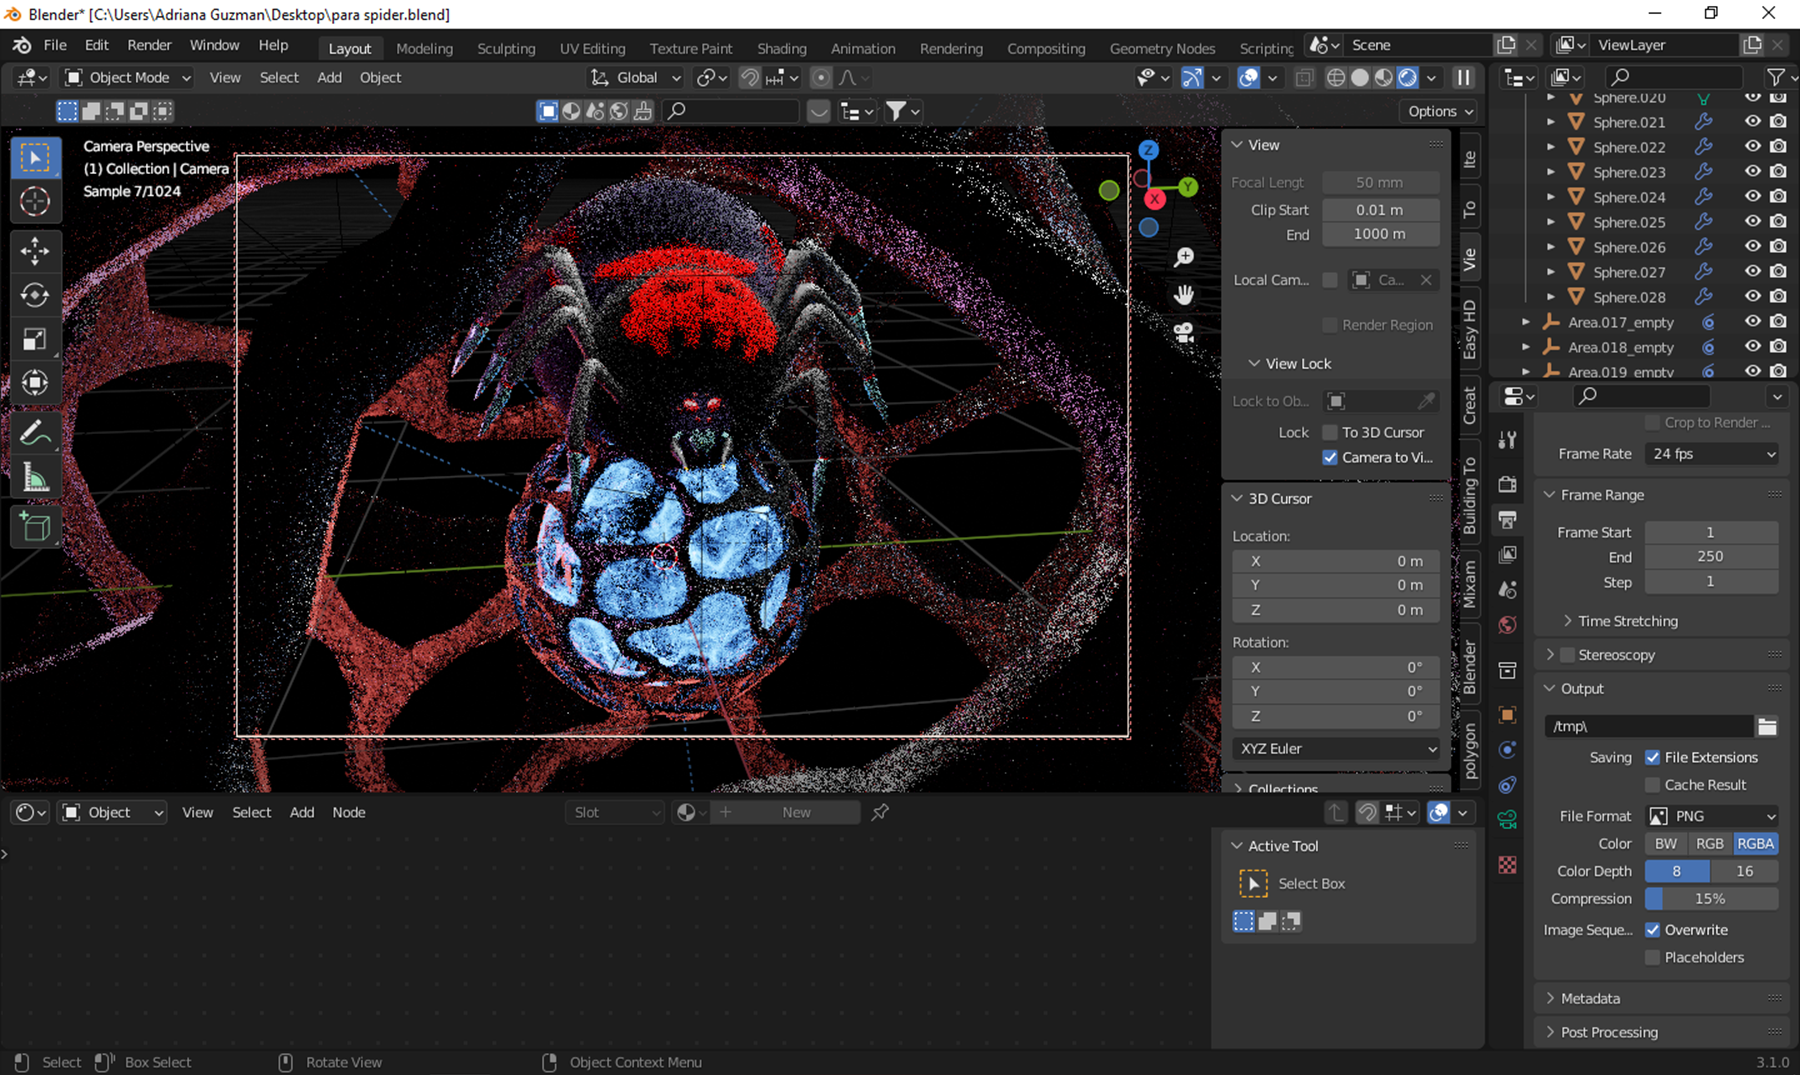The height and width of the screenshot is (1075, 1800).
Task: Toggle the Local Camera checkbox
Action: coord(1330,280)
